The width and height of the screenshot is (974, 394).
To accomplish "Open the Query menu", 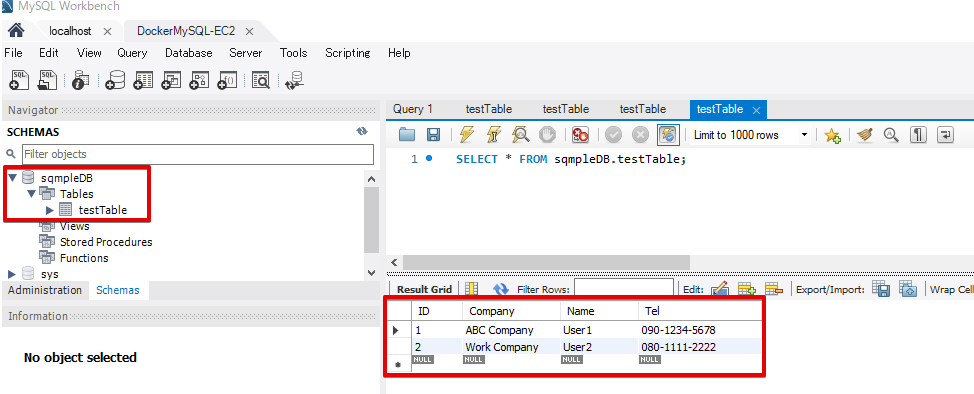I will [x=132, y=53].
